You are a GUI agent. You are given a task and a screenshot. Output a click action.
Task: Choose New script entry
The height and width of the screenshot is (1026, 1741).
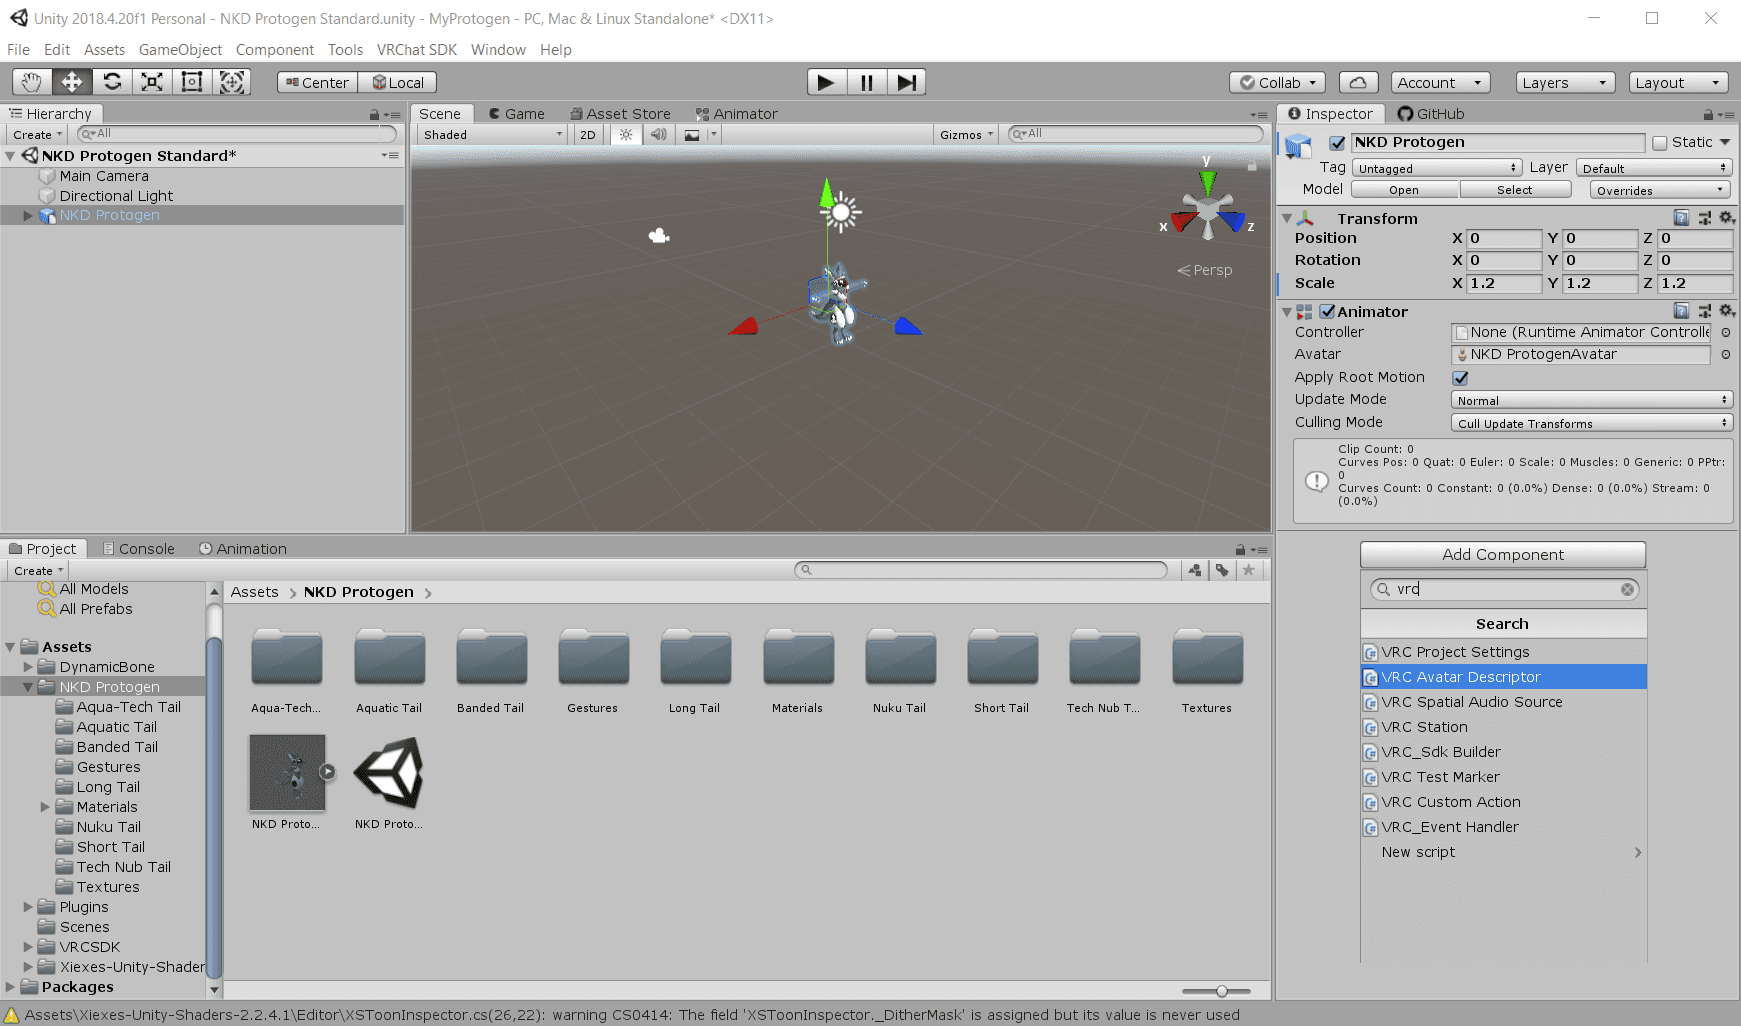point(1503,852)
